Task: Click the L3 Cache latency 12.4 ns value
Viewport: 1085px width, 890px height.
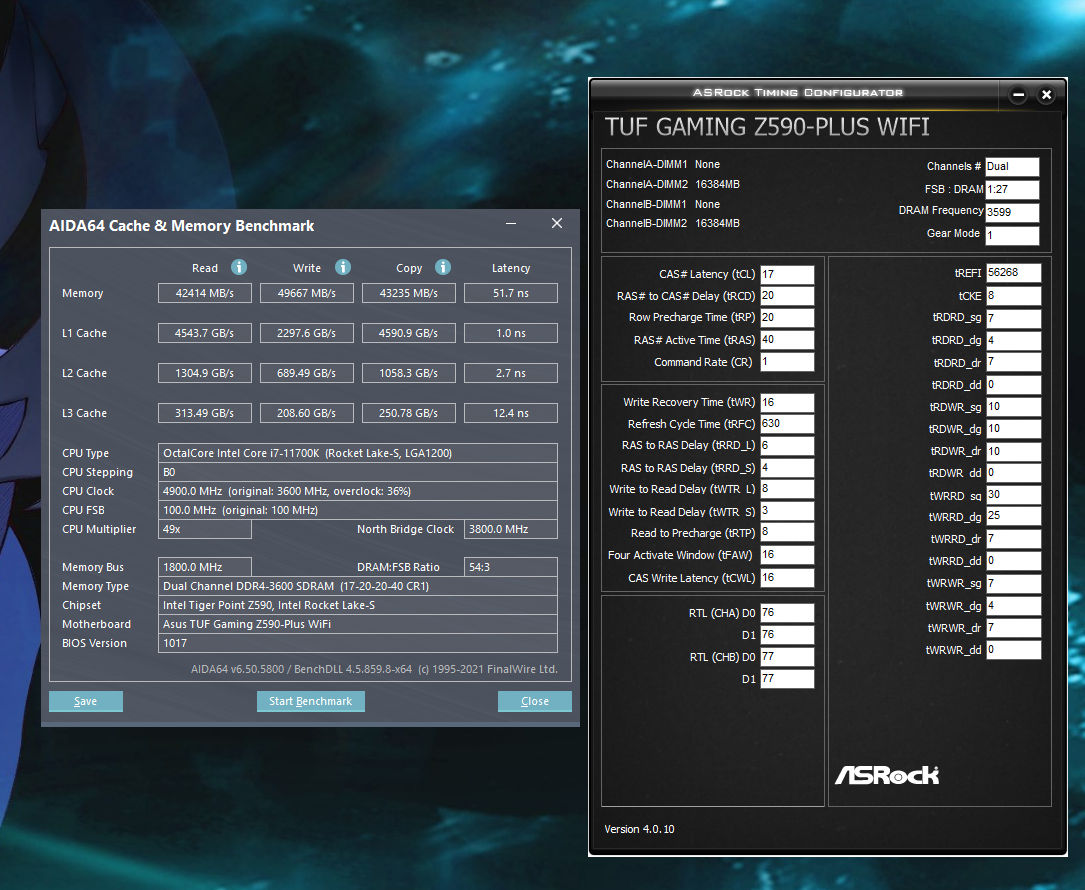Action: (511, 413)
